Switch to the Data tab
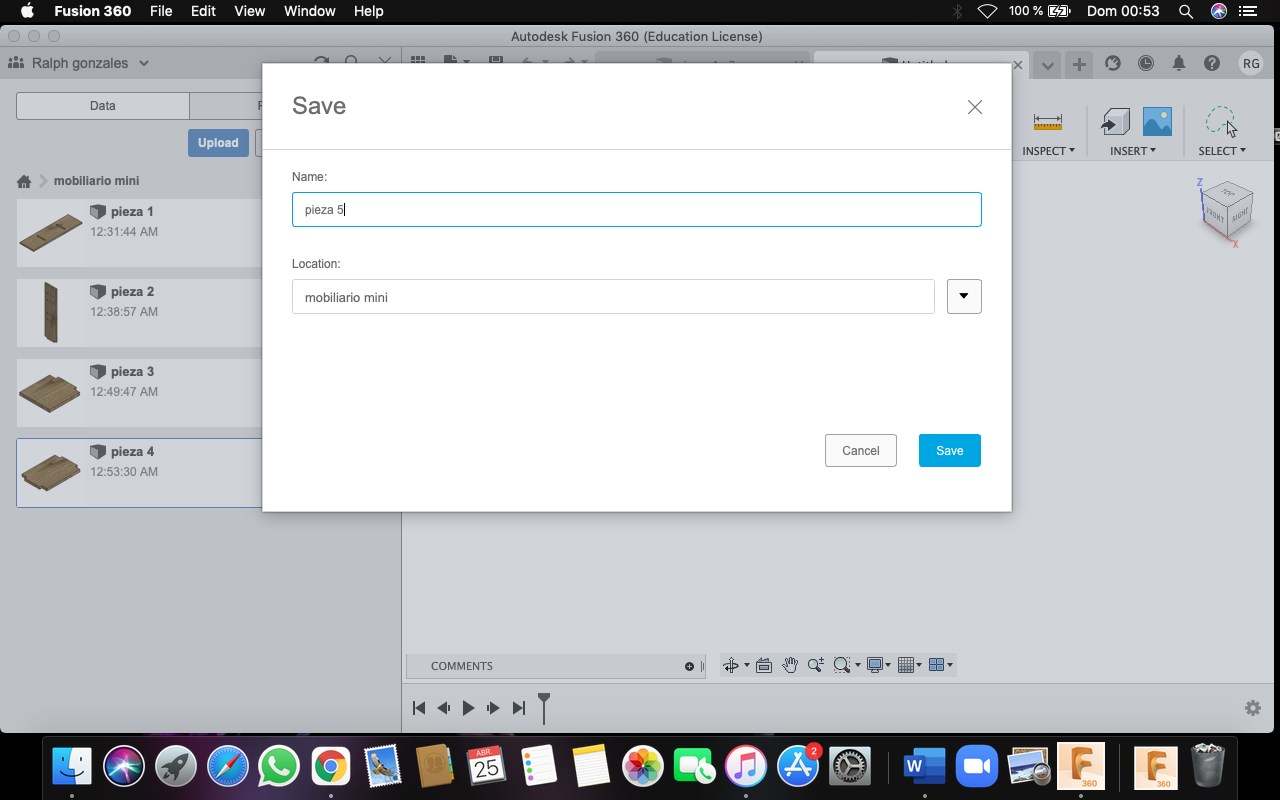This screenshot has height=800, width=1280. tap(102, 105)
